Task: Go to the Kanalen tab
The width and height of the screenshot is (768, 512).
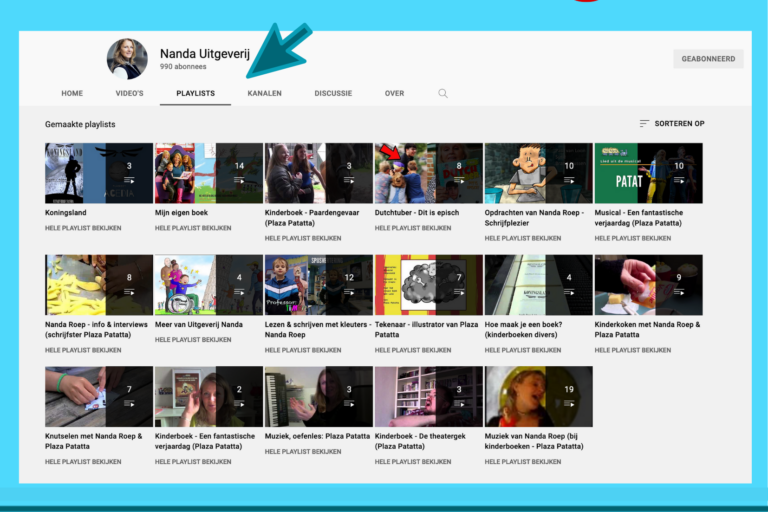Action: point(264,94)
